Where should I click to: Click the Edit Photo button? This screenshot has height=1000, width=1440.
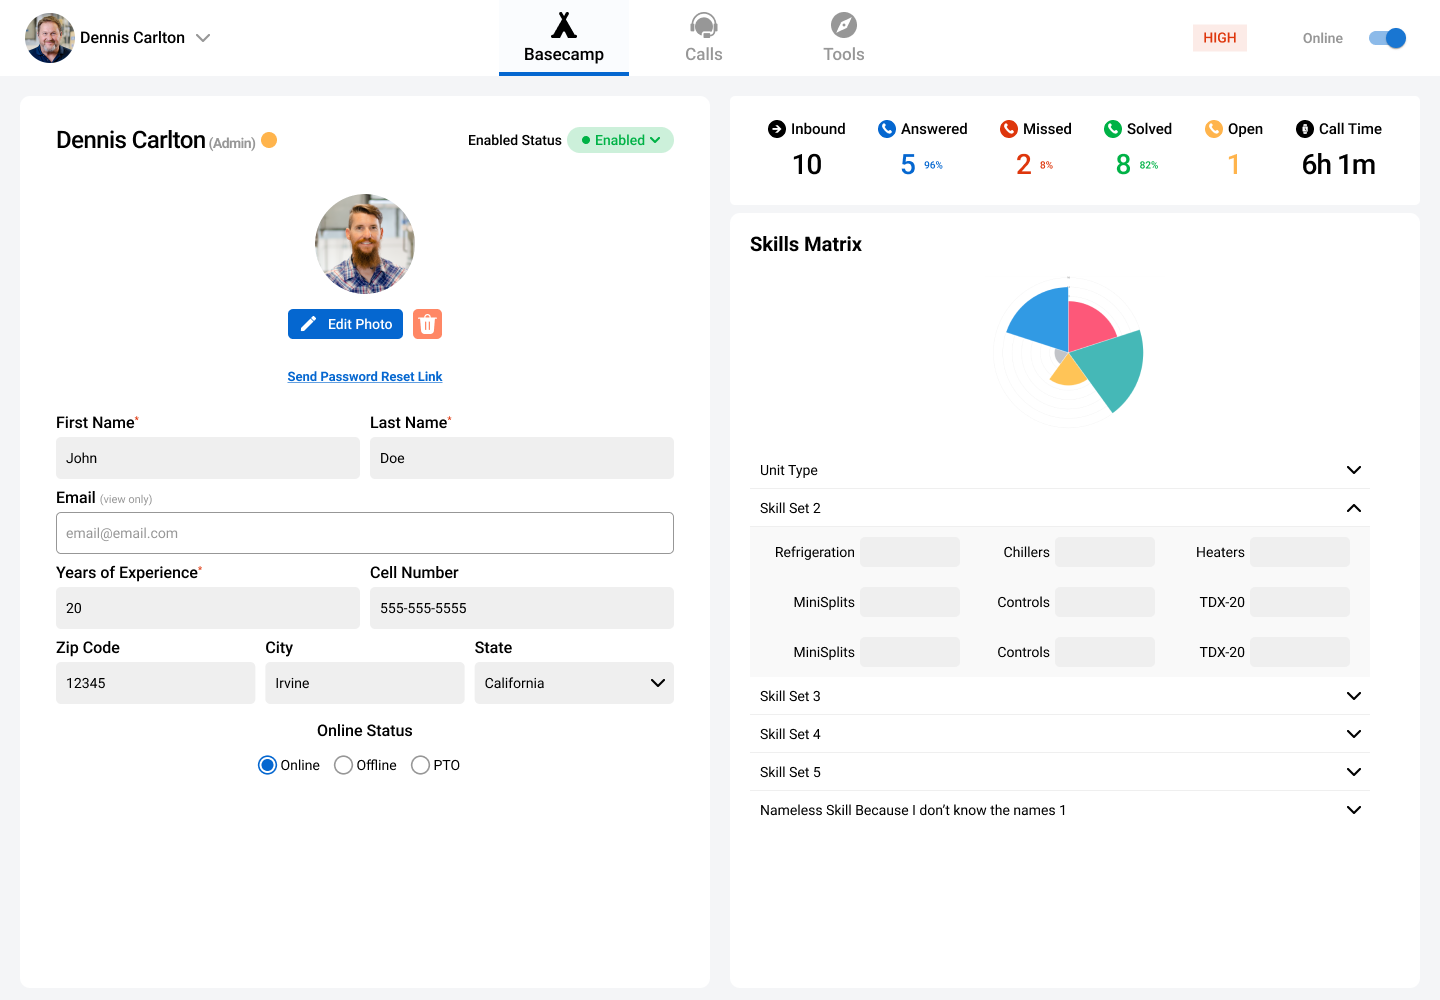pyautogui.click(x=345, y=324)
